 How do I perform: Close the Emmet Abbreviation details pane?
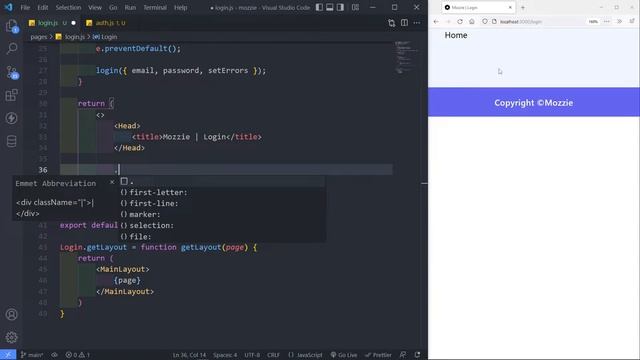click(112, 182)
